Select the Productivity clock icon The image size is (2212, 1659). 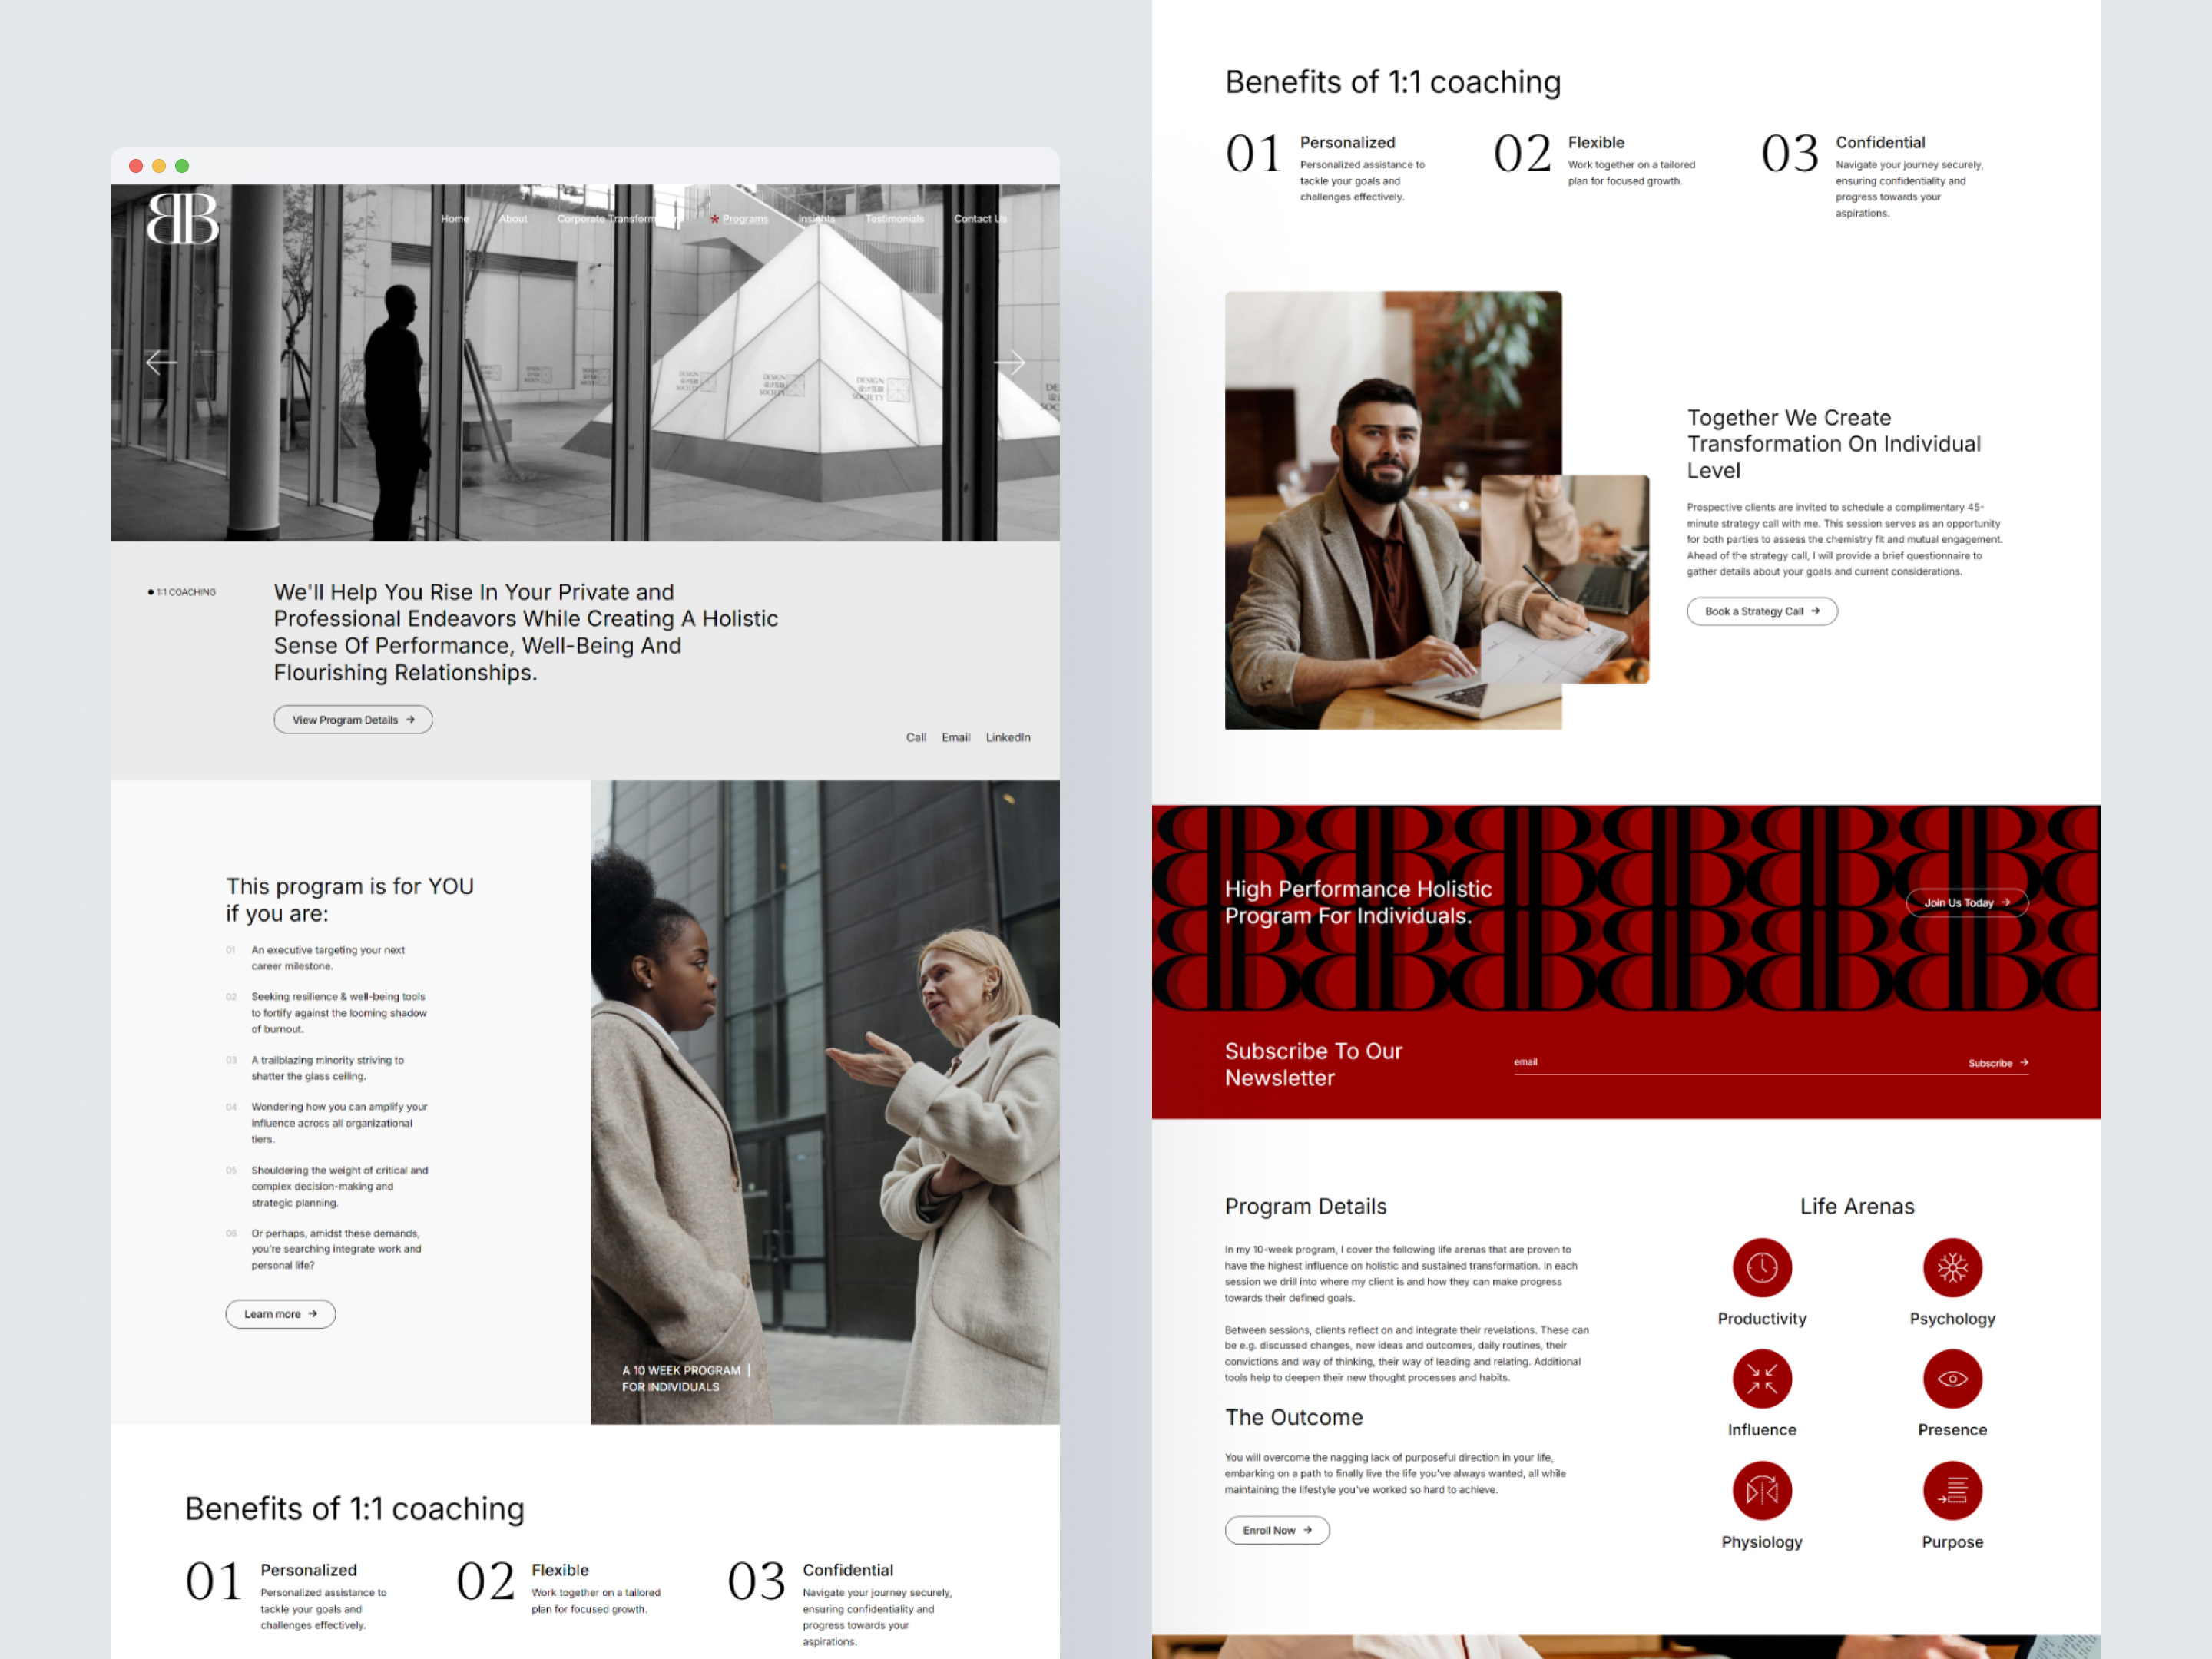[1762, 1267]
